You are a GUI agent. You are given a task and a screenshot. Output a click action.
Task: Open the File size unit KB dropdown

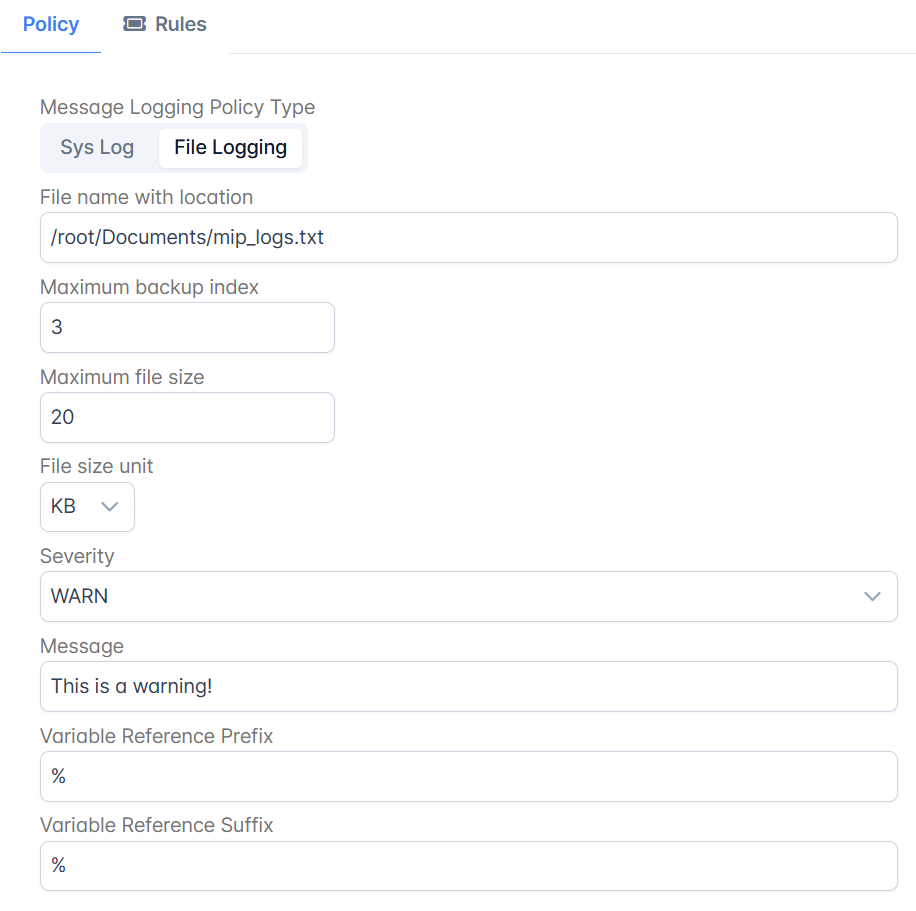pyautogui.click(x=88, y=507)
